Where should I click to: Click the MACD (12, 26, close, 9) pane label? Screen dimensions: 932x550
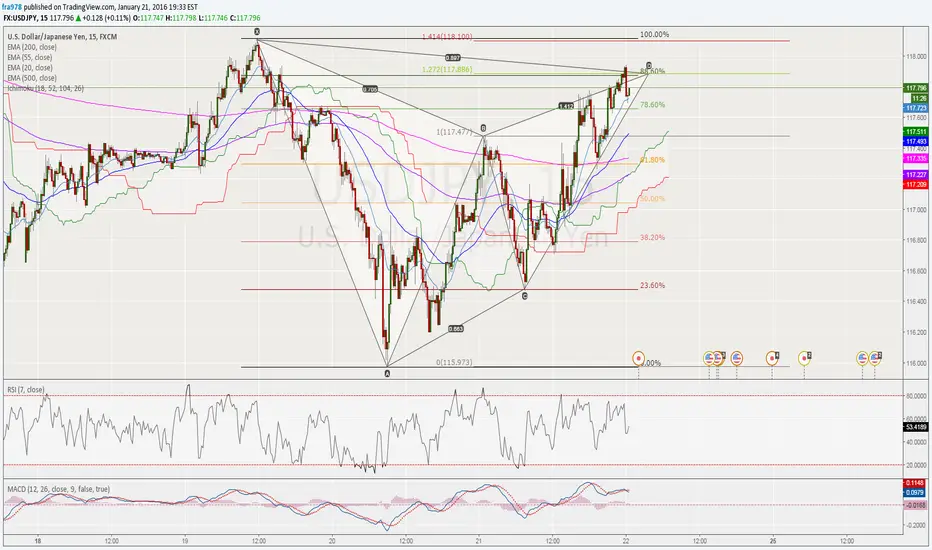(58, 489)
